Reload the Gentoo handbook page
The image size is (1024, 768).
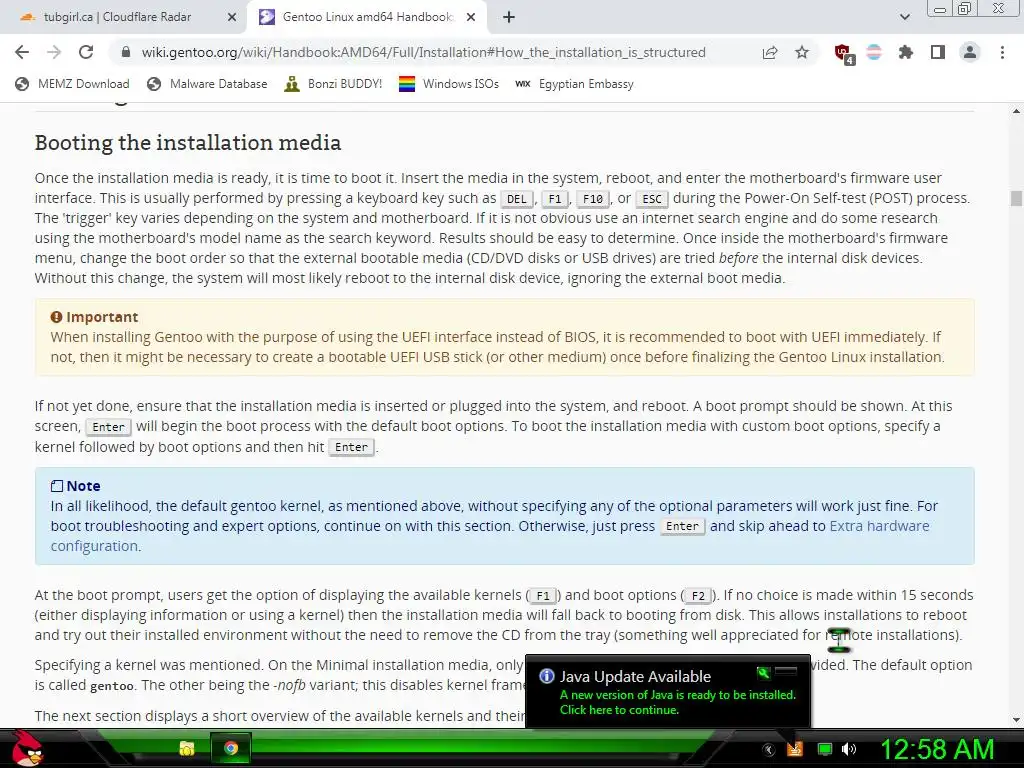point(86,52)
